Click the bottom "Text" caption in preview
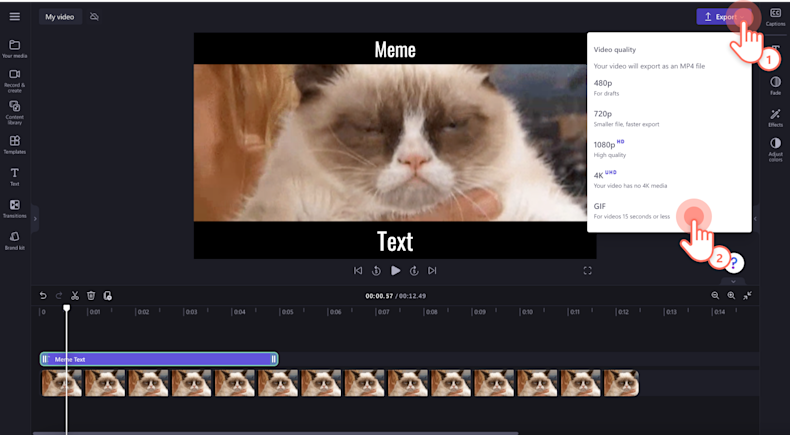Viewport: 790px width, 435px height. (395, 241)
